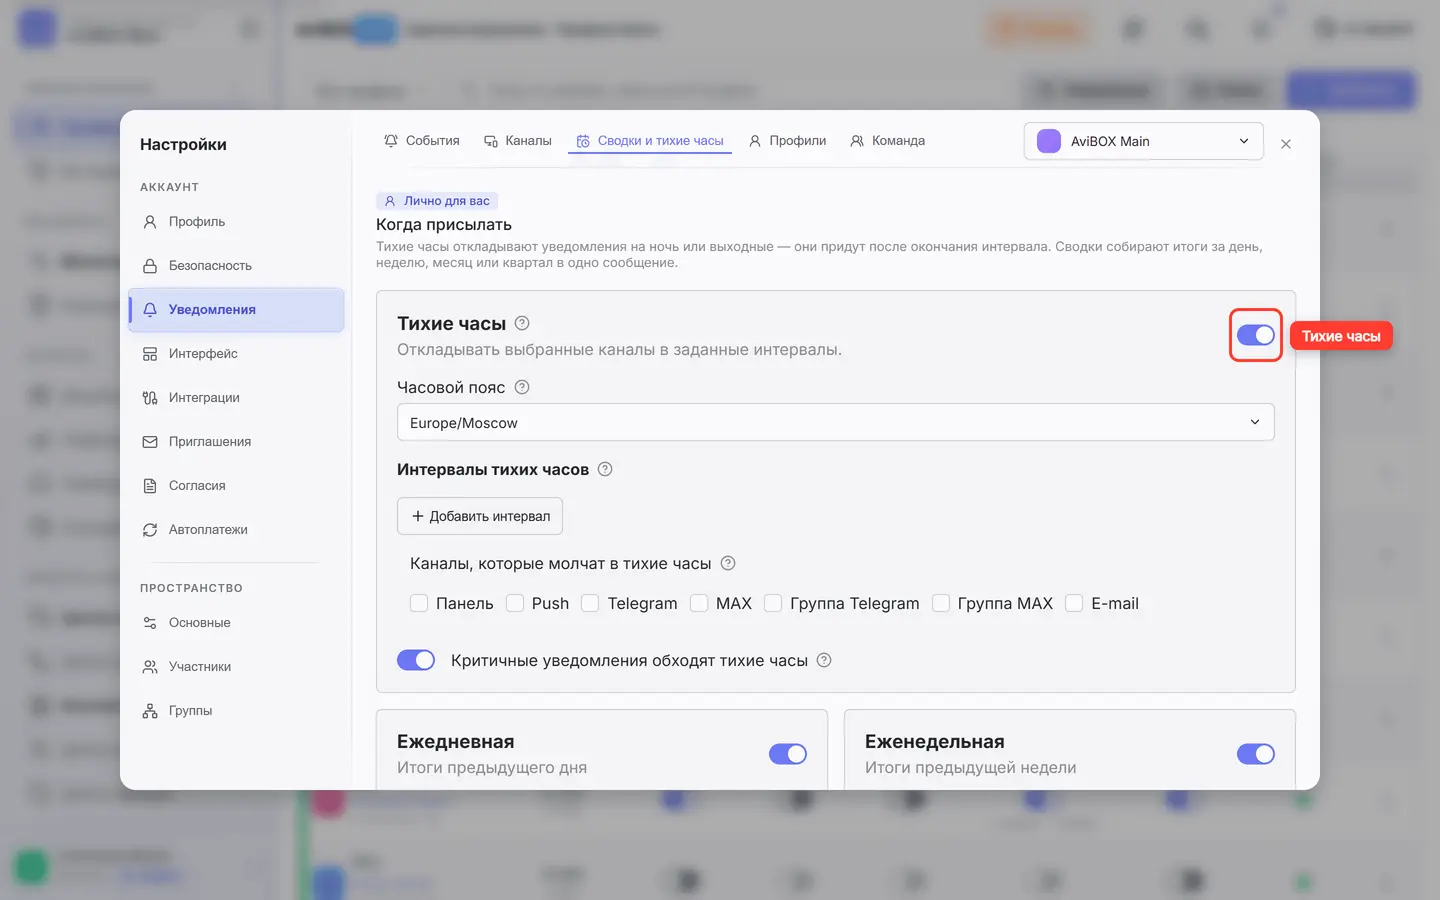Toggle the Тихие часы switch
The height and width of the screenshot is (900, 1440).
pyautogui.click(x=1256, y=335)
